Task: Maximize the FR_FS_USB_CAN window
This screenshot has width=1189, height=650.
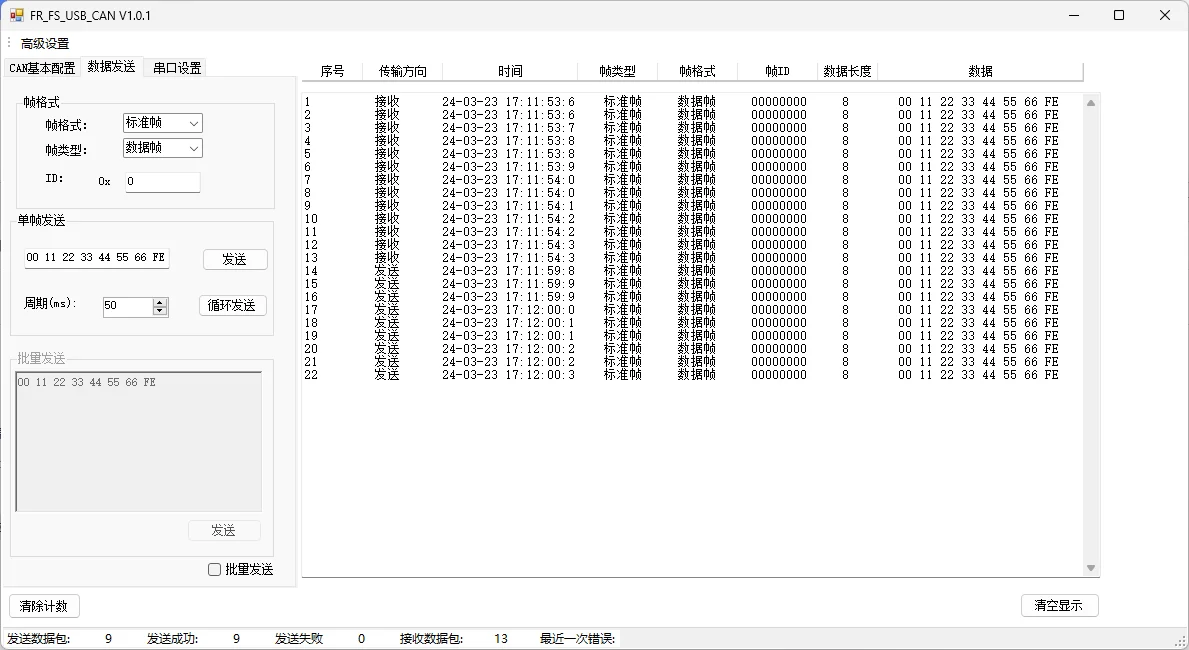Action: (1118, 15)
